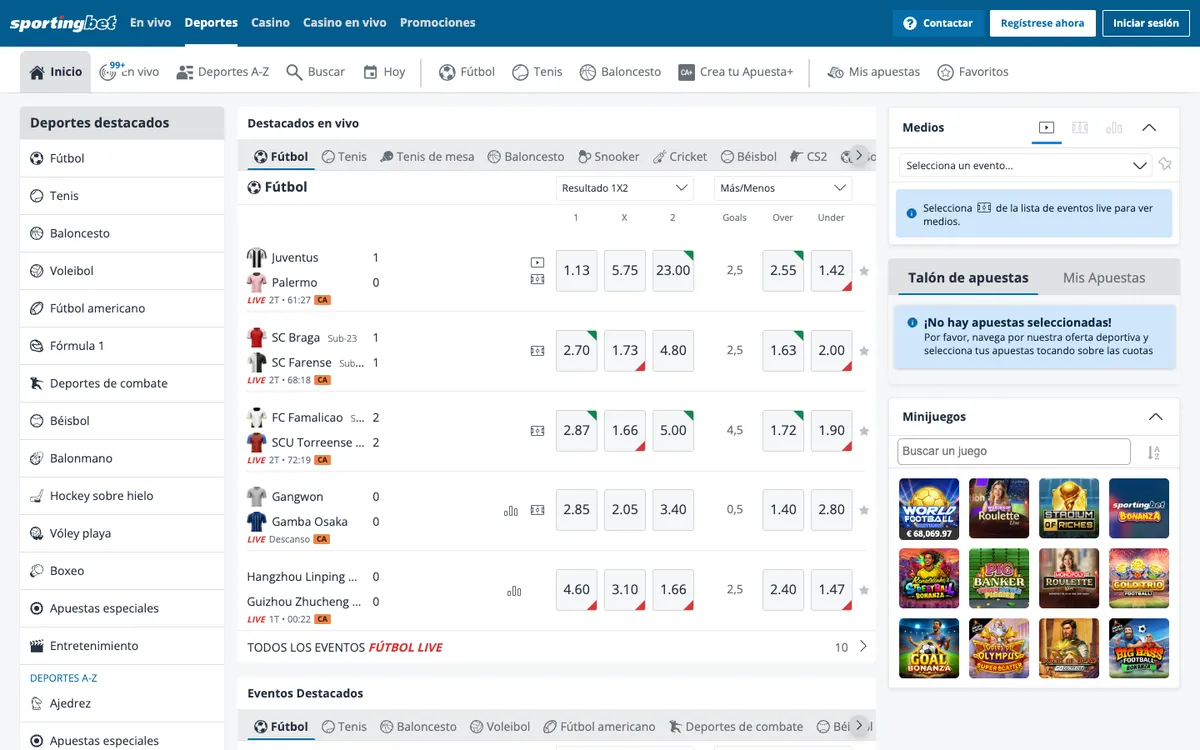Image resolution: width=1200 pixels, height=750 pixels.
Task: Add SC Braga match to favorites star
Action: [x=864, y=351]
